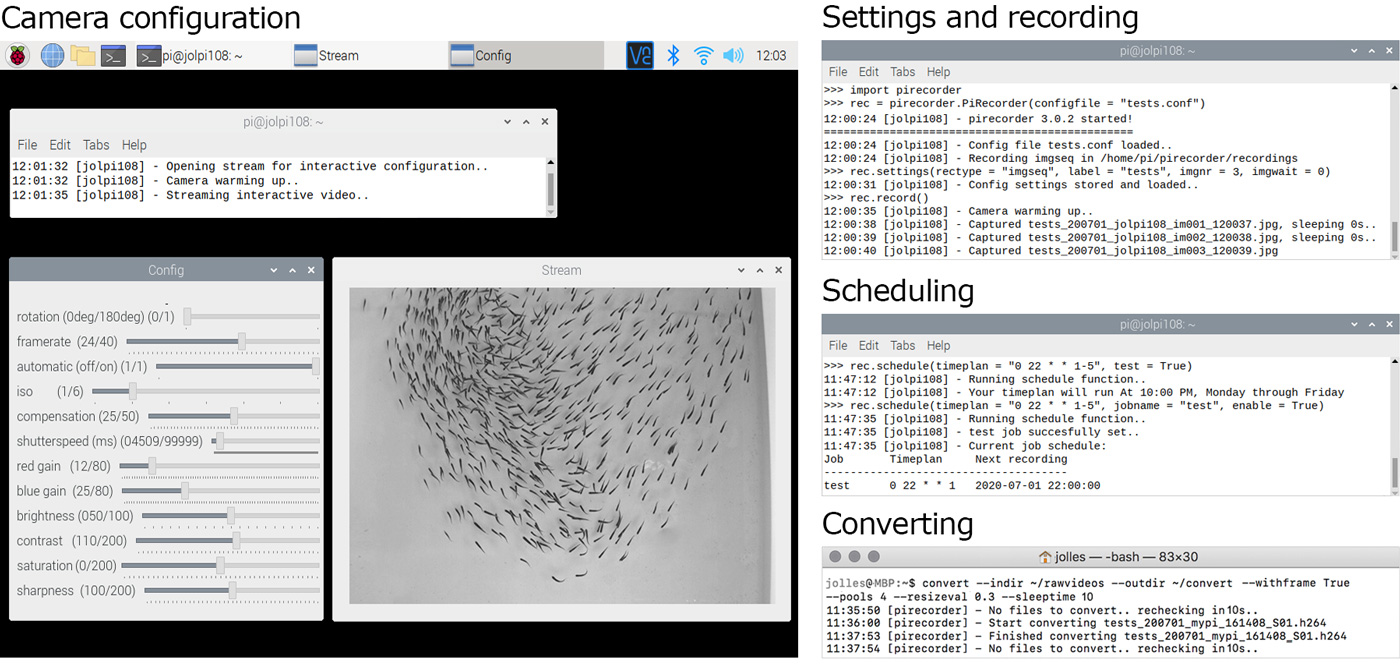
Task: Open Bluetooth tray menu
Action: click(x=674, y=56)
